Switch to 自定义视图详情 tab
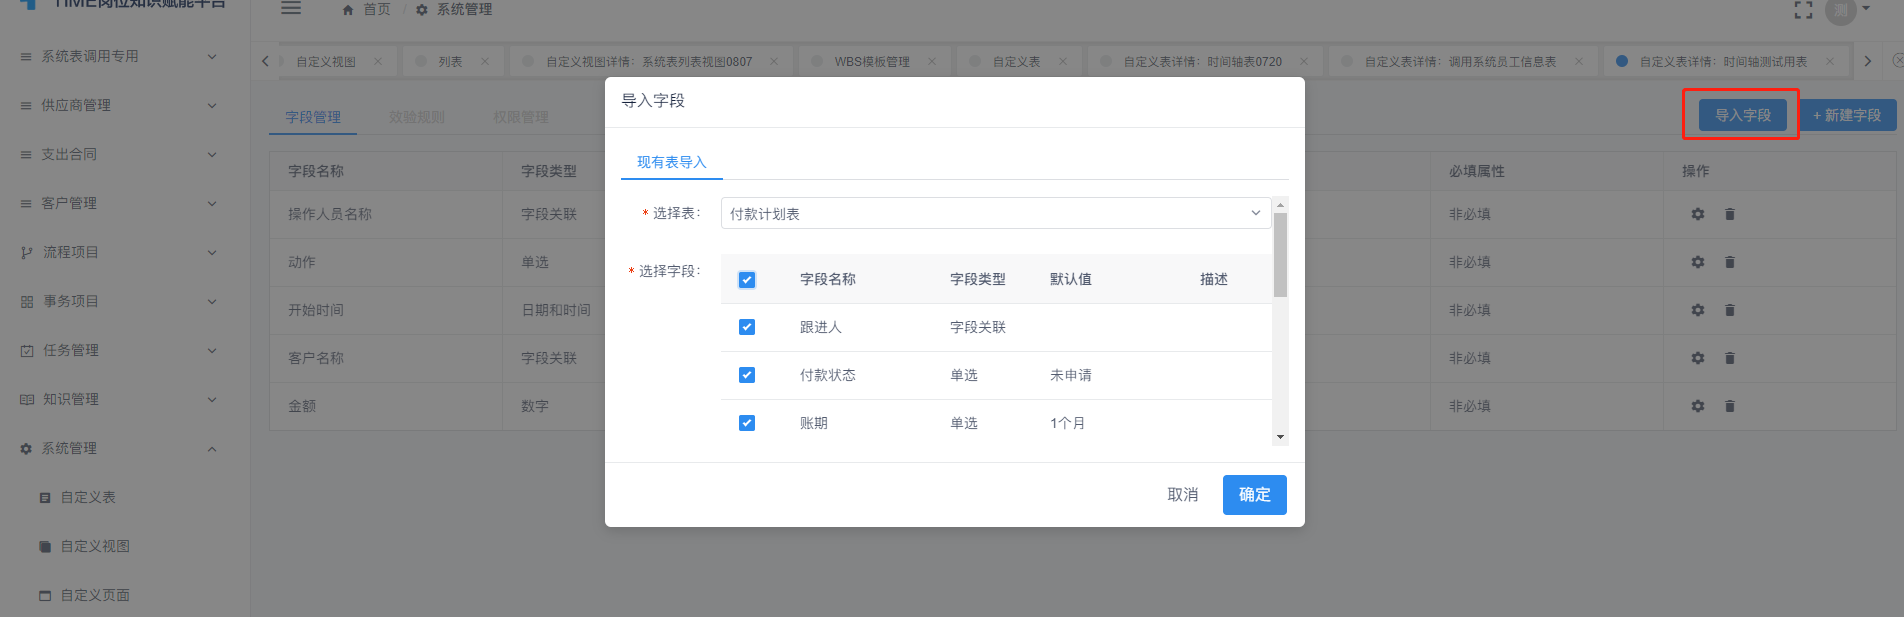 click(x=649, y=62)
